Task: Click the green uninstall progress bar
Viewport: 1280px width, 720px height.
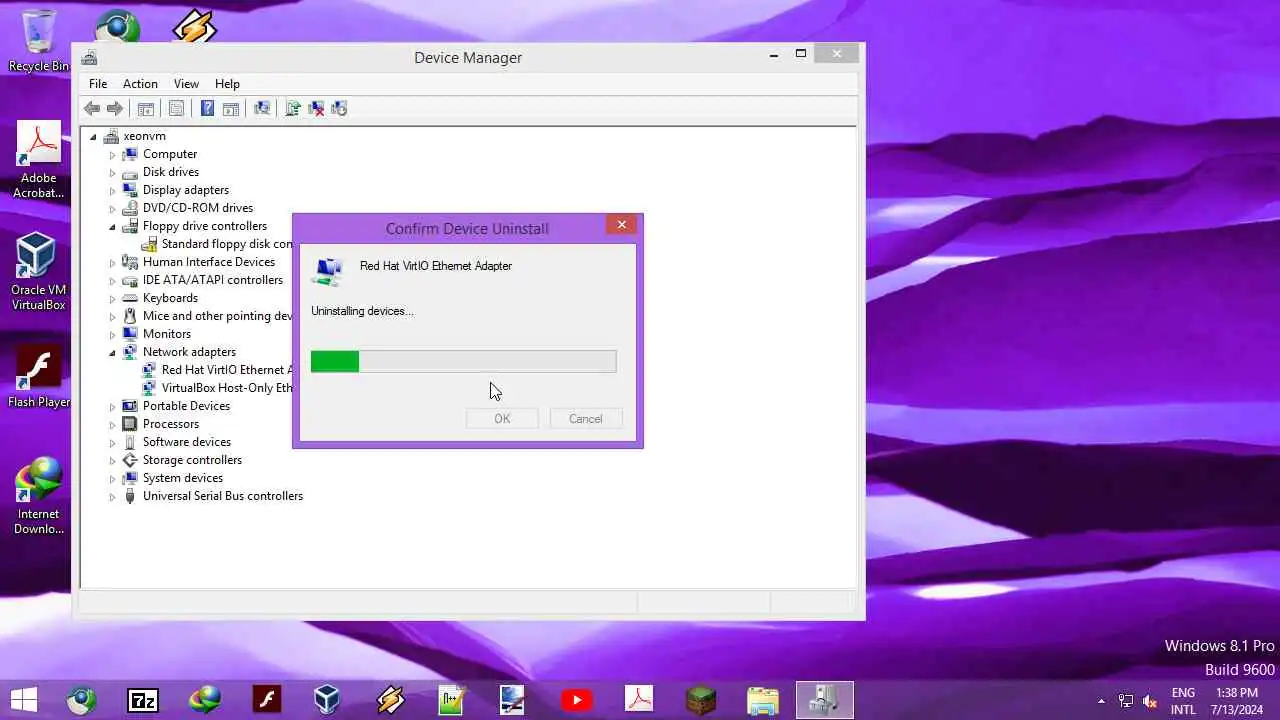Action: click(x=463, y=361)
